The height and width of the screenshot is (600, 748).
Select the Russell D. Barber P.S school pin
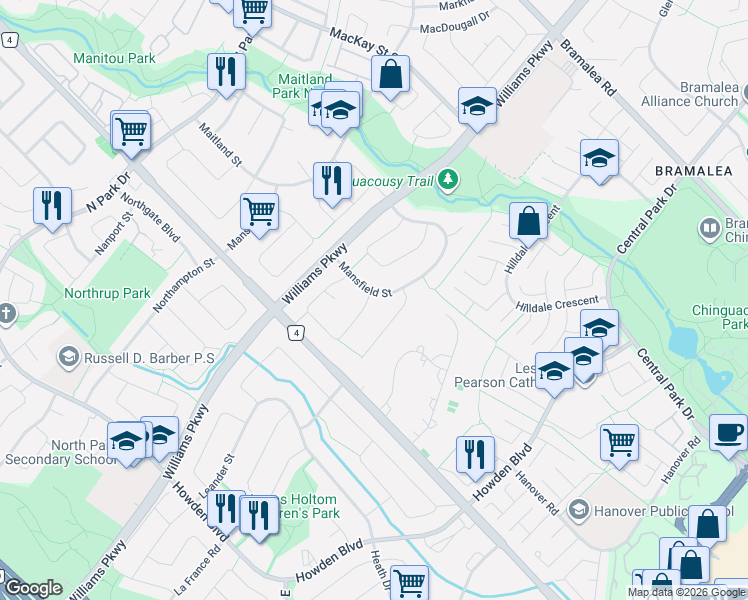point(69,357)
